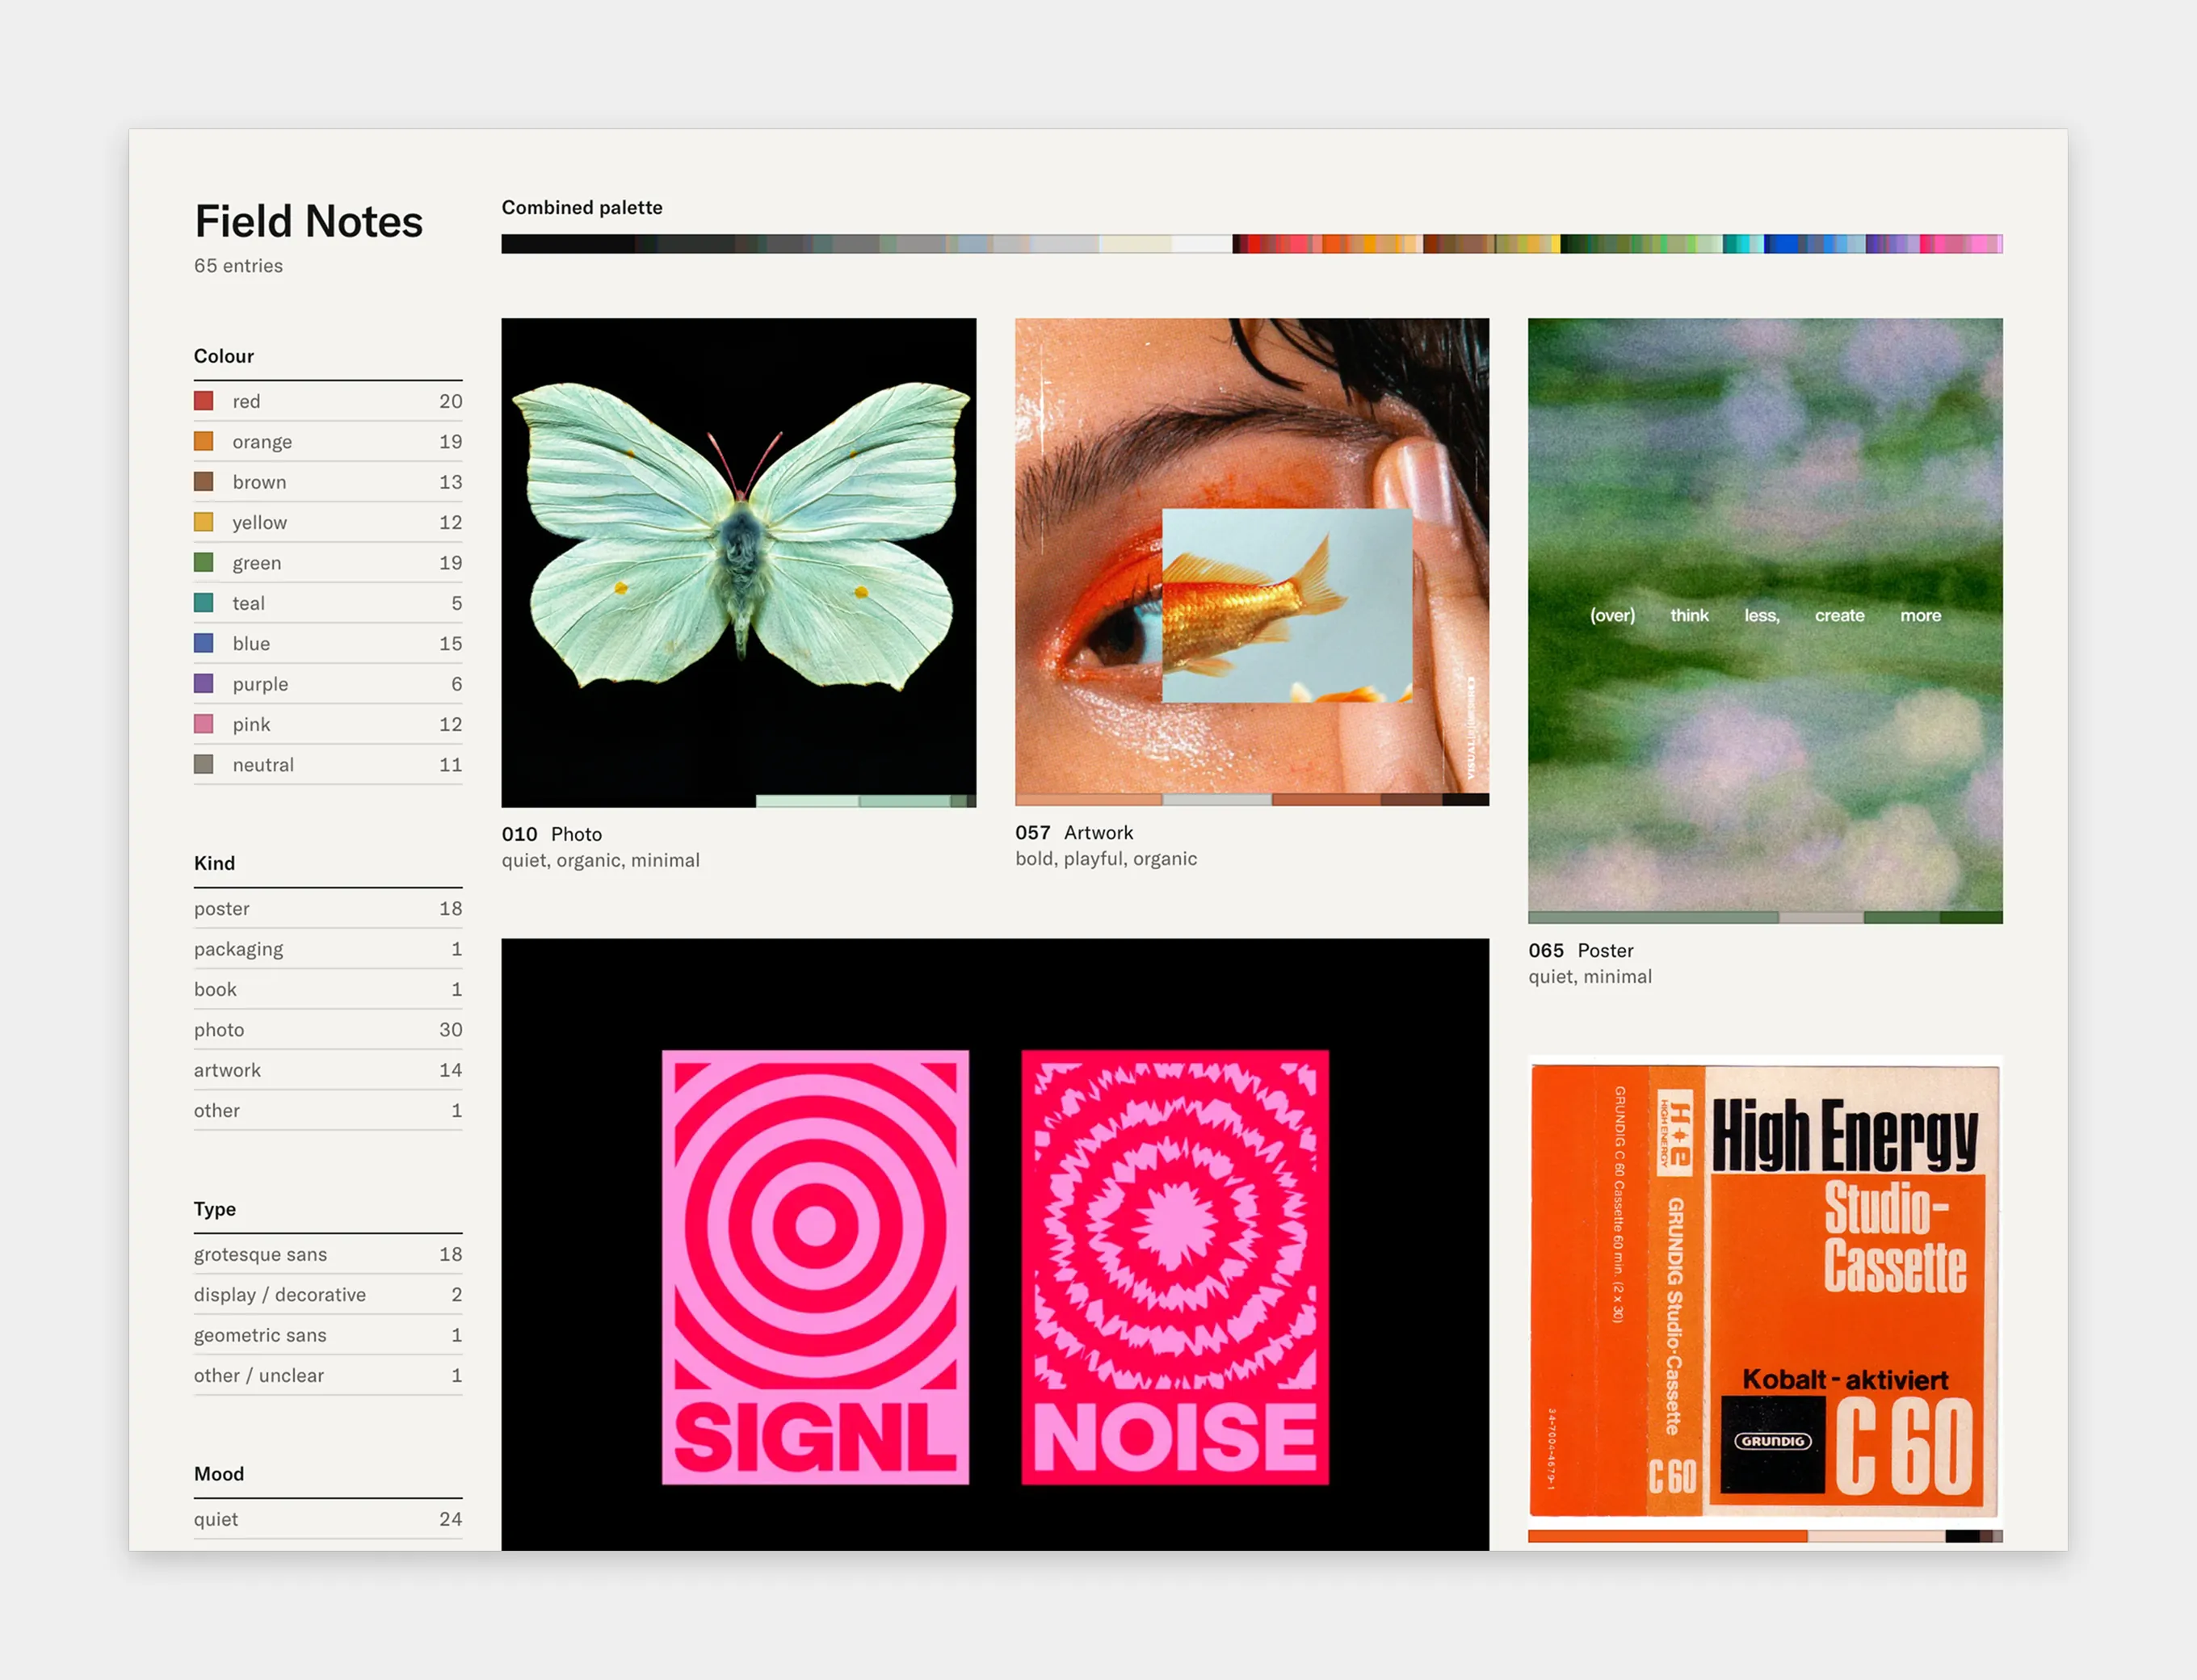Screen dimensions: 2197x1680
Task: Click the Colour section heading
Action: coord(224,356)
